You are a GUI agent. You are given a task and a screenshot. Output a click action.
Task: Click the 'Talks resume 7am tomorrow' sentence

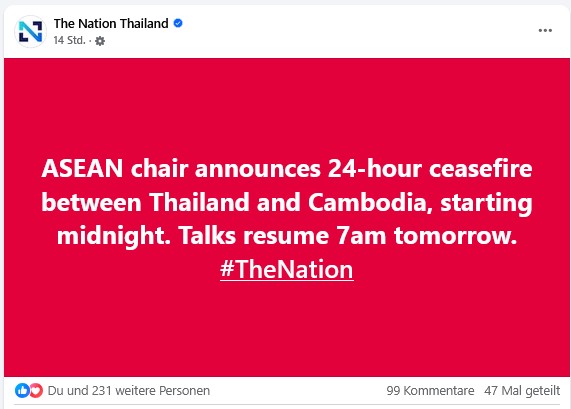tap(347, 236)
